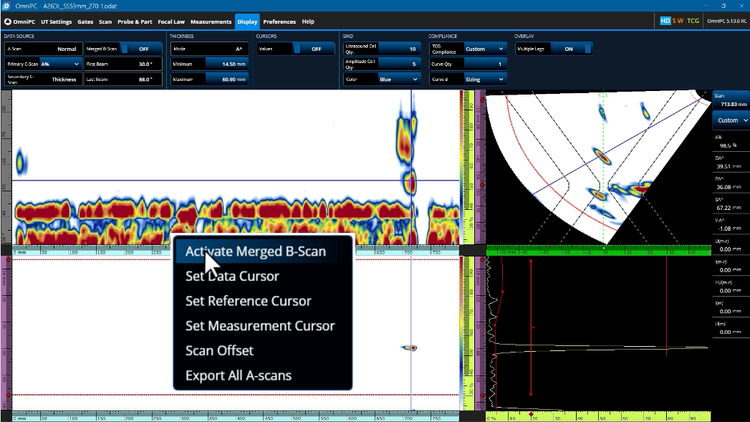The height and width of the screenshot is (422, 750).
Task: Open the TCG Compliance dropdown
Action: pyautogui.click(x=487, y=48)
